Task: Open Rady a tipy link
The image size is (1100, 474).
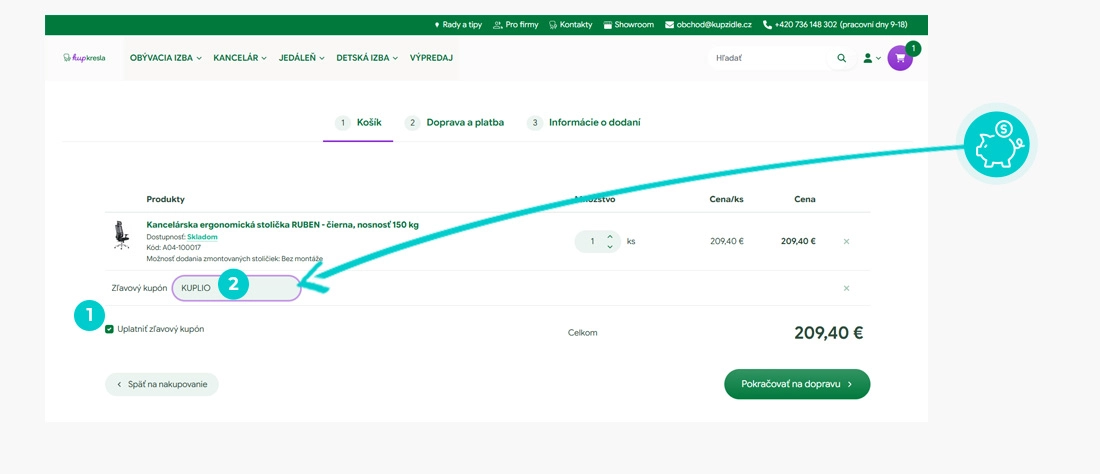Action: [x=458, y=25]
